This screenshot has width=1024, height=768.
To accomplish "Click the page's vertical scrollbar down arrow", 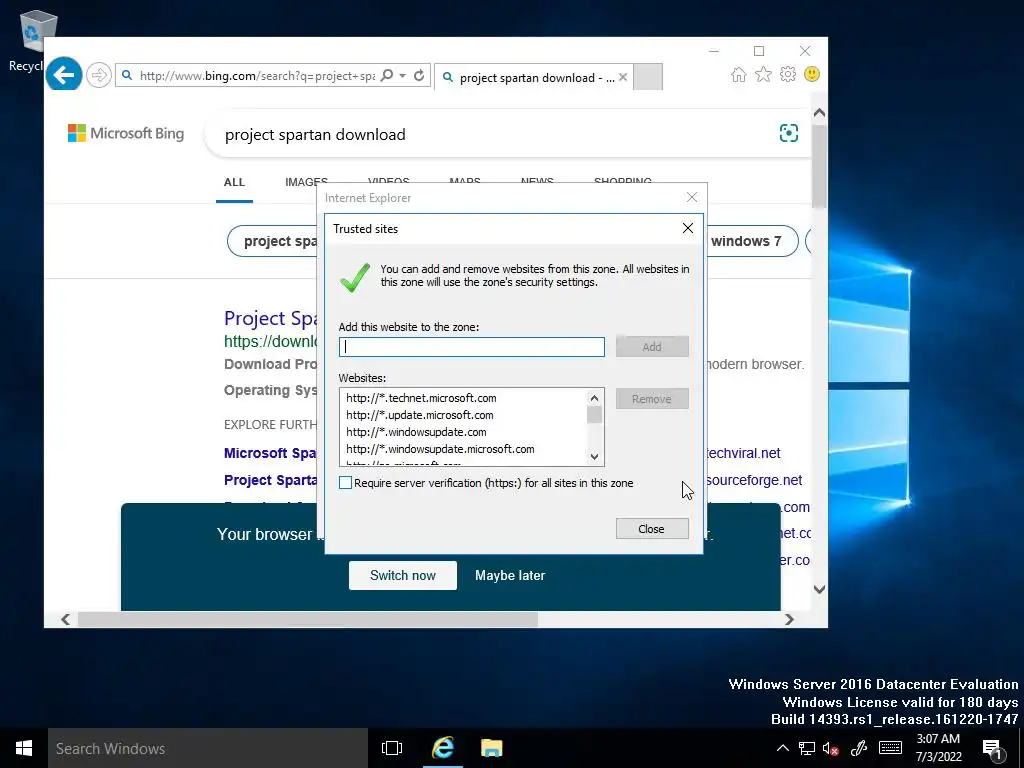I will 820,589.
